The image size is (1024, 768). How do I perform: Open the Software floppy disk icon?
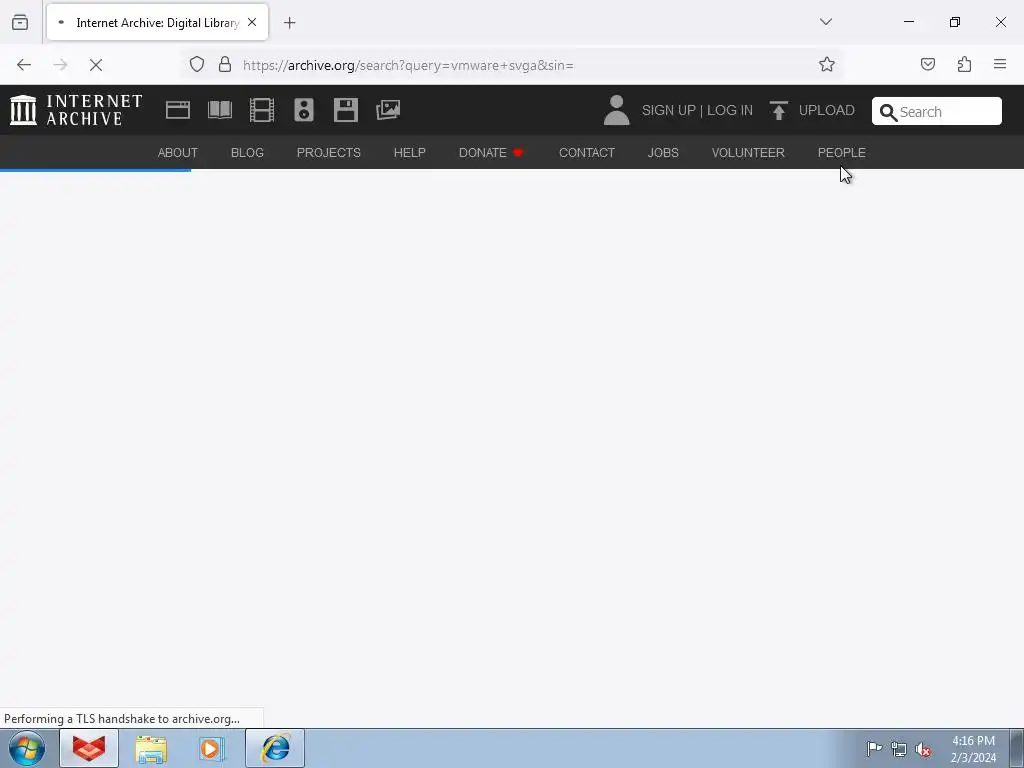[345, 110]
